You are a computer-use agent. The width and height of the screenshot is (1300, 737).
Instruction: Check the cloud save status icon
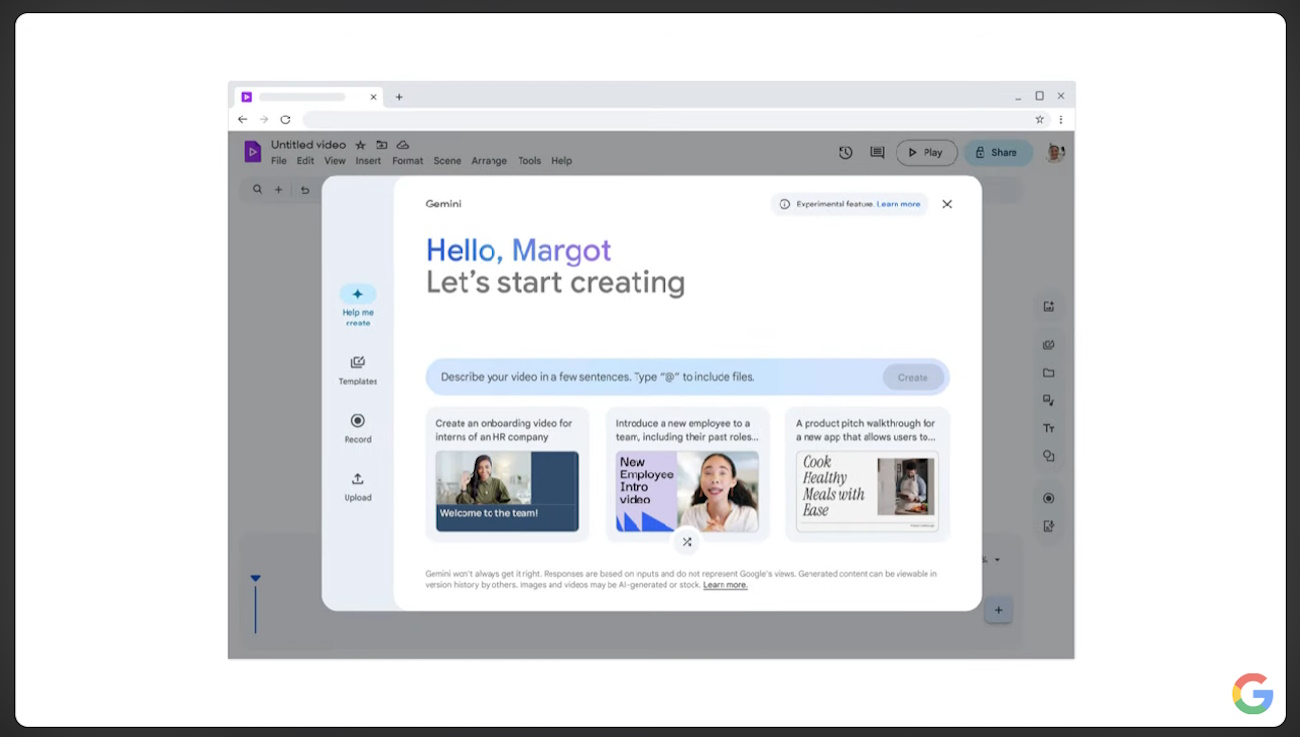(x=403, y=145)
